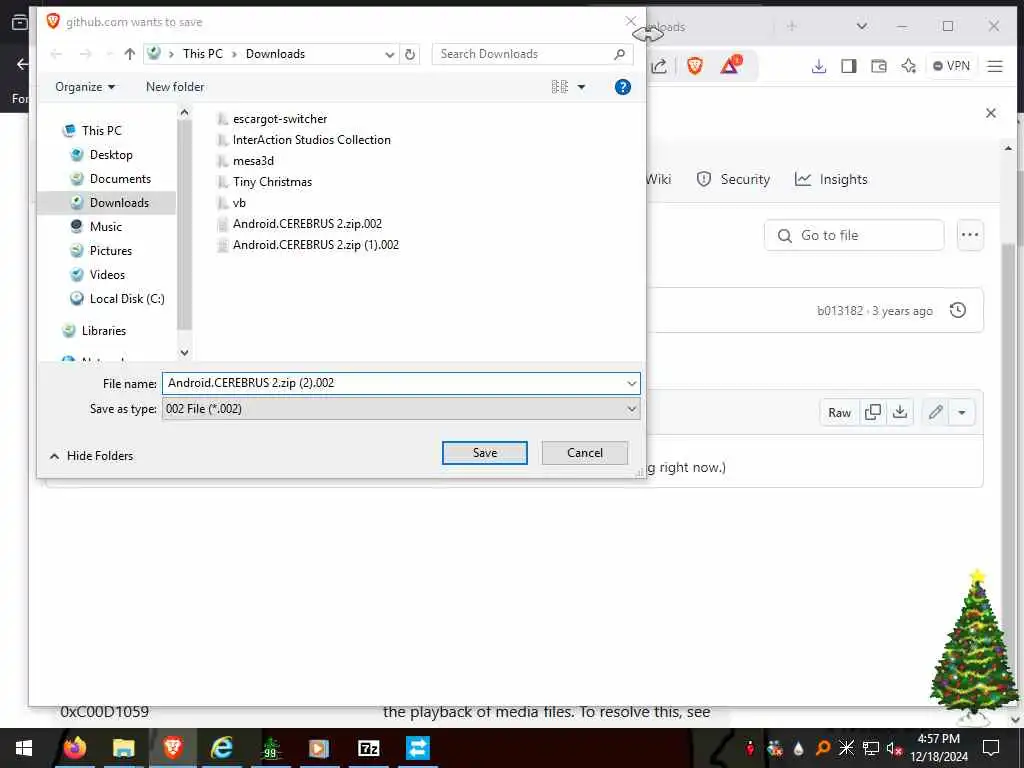Image resolution: width=1024 pixels, height=768 pixels.
Task: Go up one folder level
Action: (129, 54)
